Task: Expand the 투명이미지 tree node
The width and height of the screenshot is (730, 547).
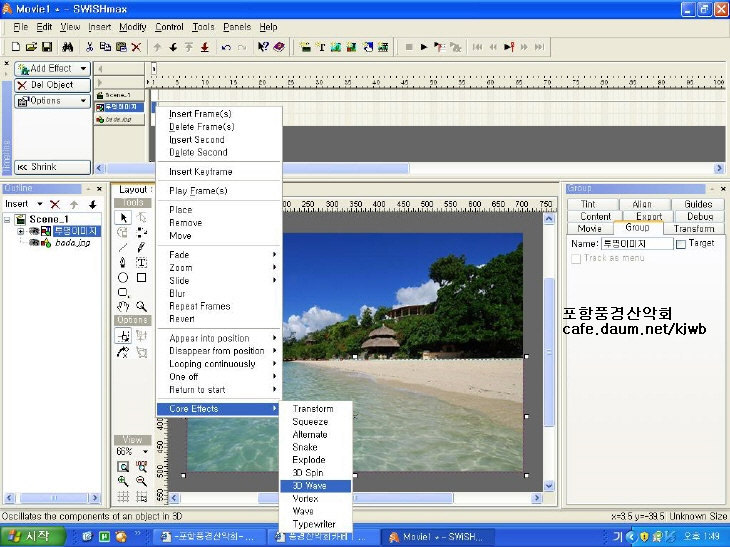Action: [20, 231]
